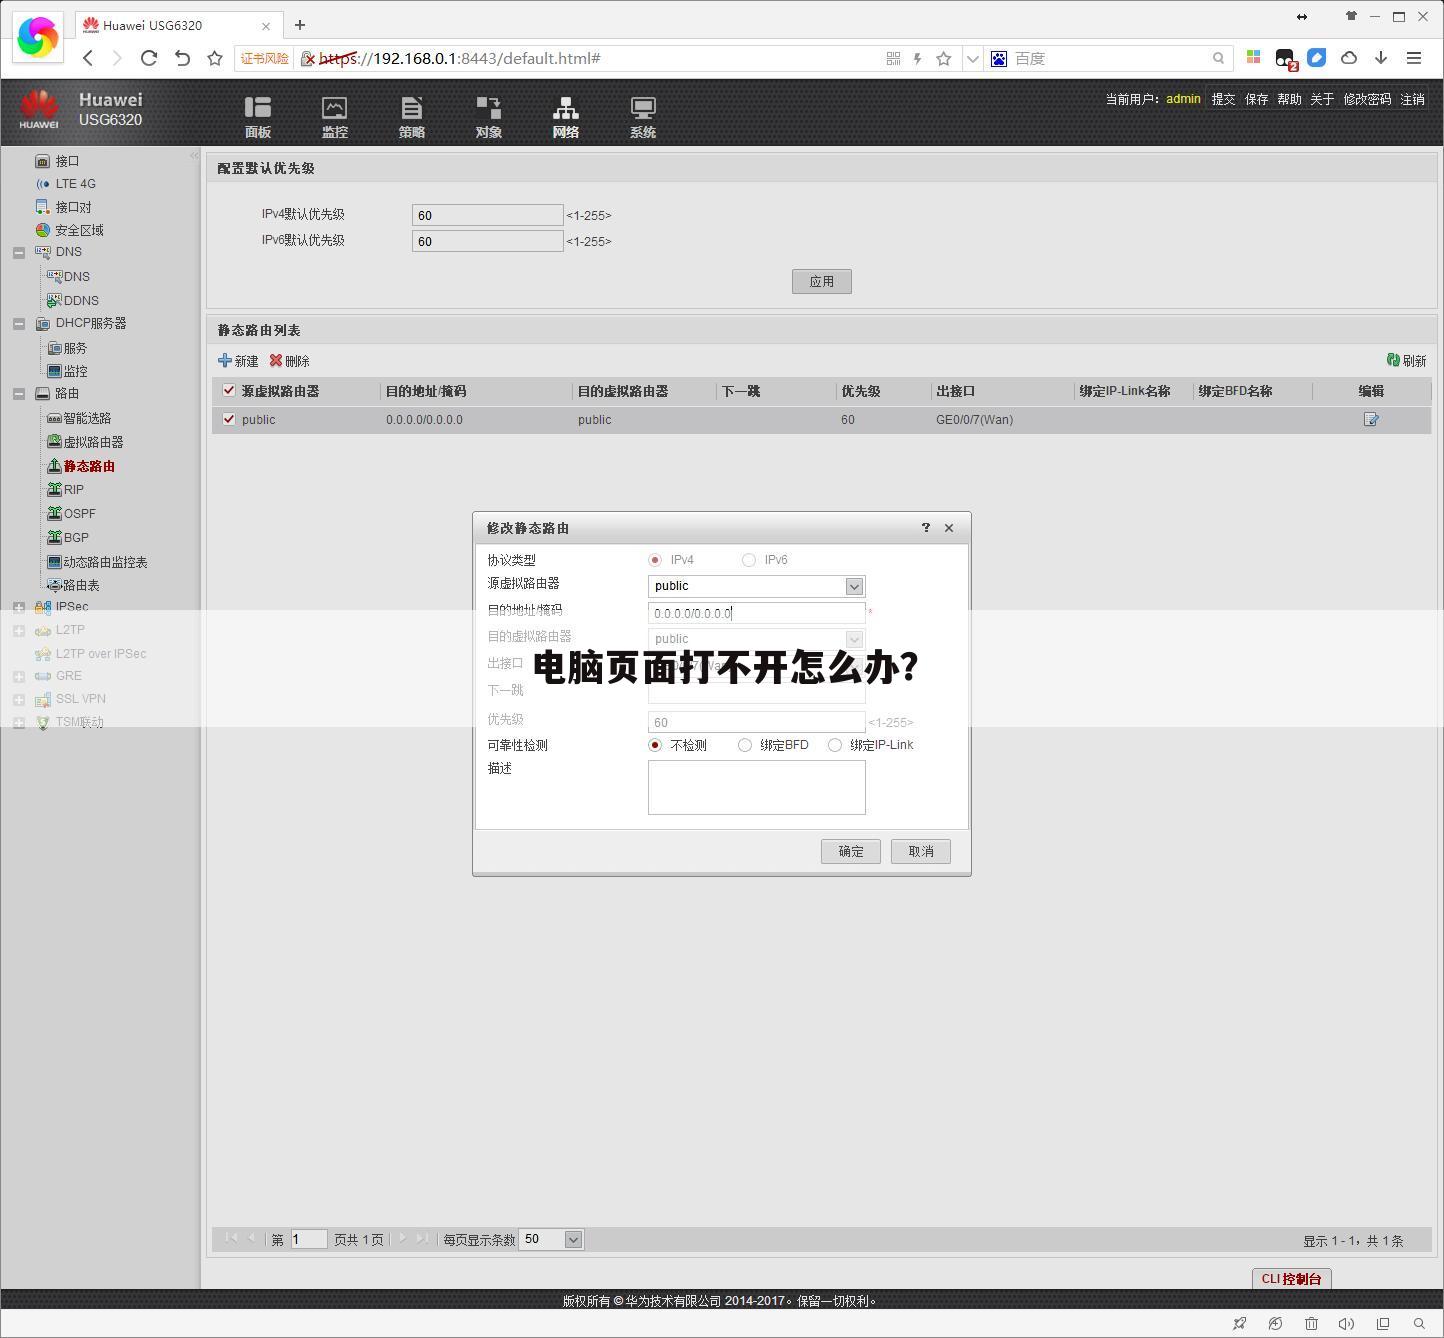Open the 目的虚拟路由器 dropdown
The image size is (1444, 1338).
[854, 639]
